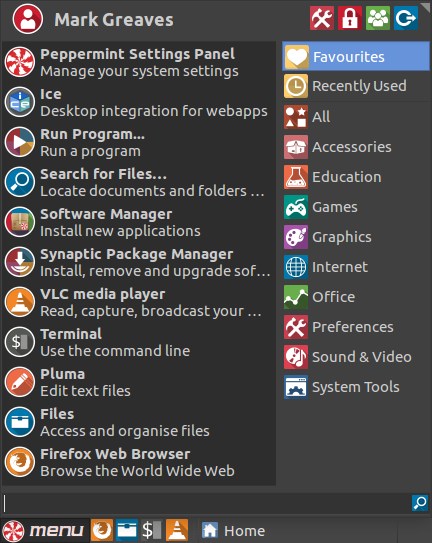Open the Games category
The image size is (432, 543).
(x=356, y=207)
